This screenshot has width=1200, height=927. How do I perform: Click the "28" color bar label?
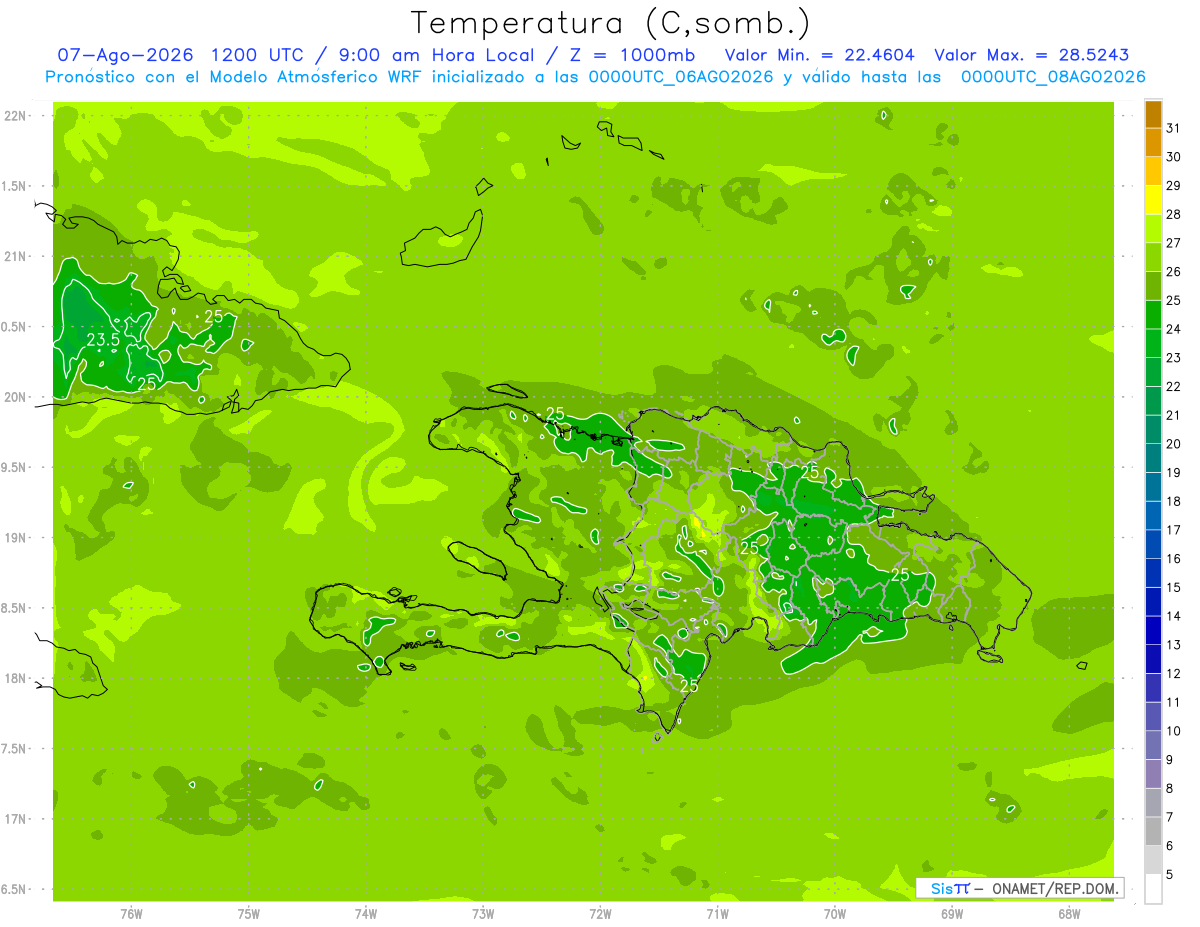[1174, 214]
